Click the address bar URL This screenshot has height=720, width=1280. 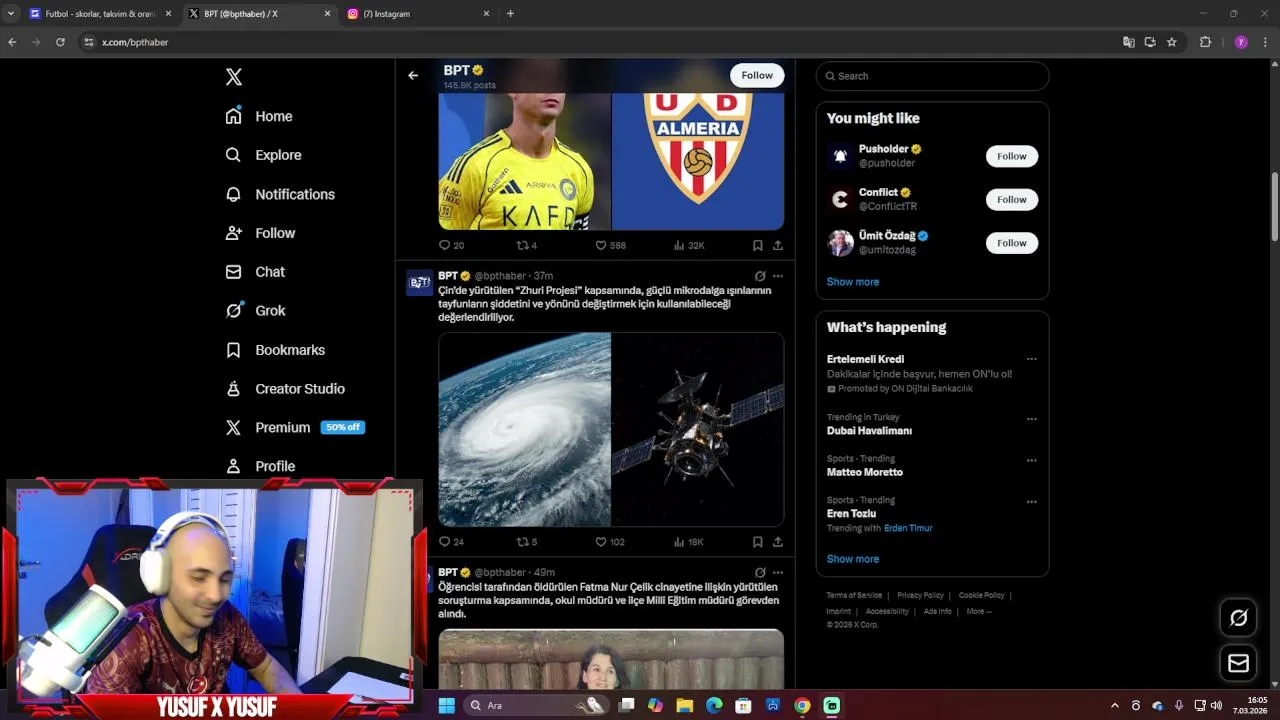click(x=135, y=42)
